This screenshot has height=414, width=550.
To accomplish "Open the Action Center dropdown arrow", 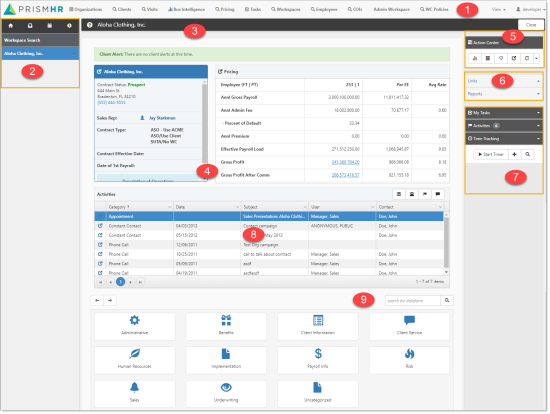I will [x=536, y=58].
